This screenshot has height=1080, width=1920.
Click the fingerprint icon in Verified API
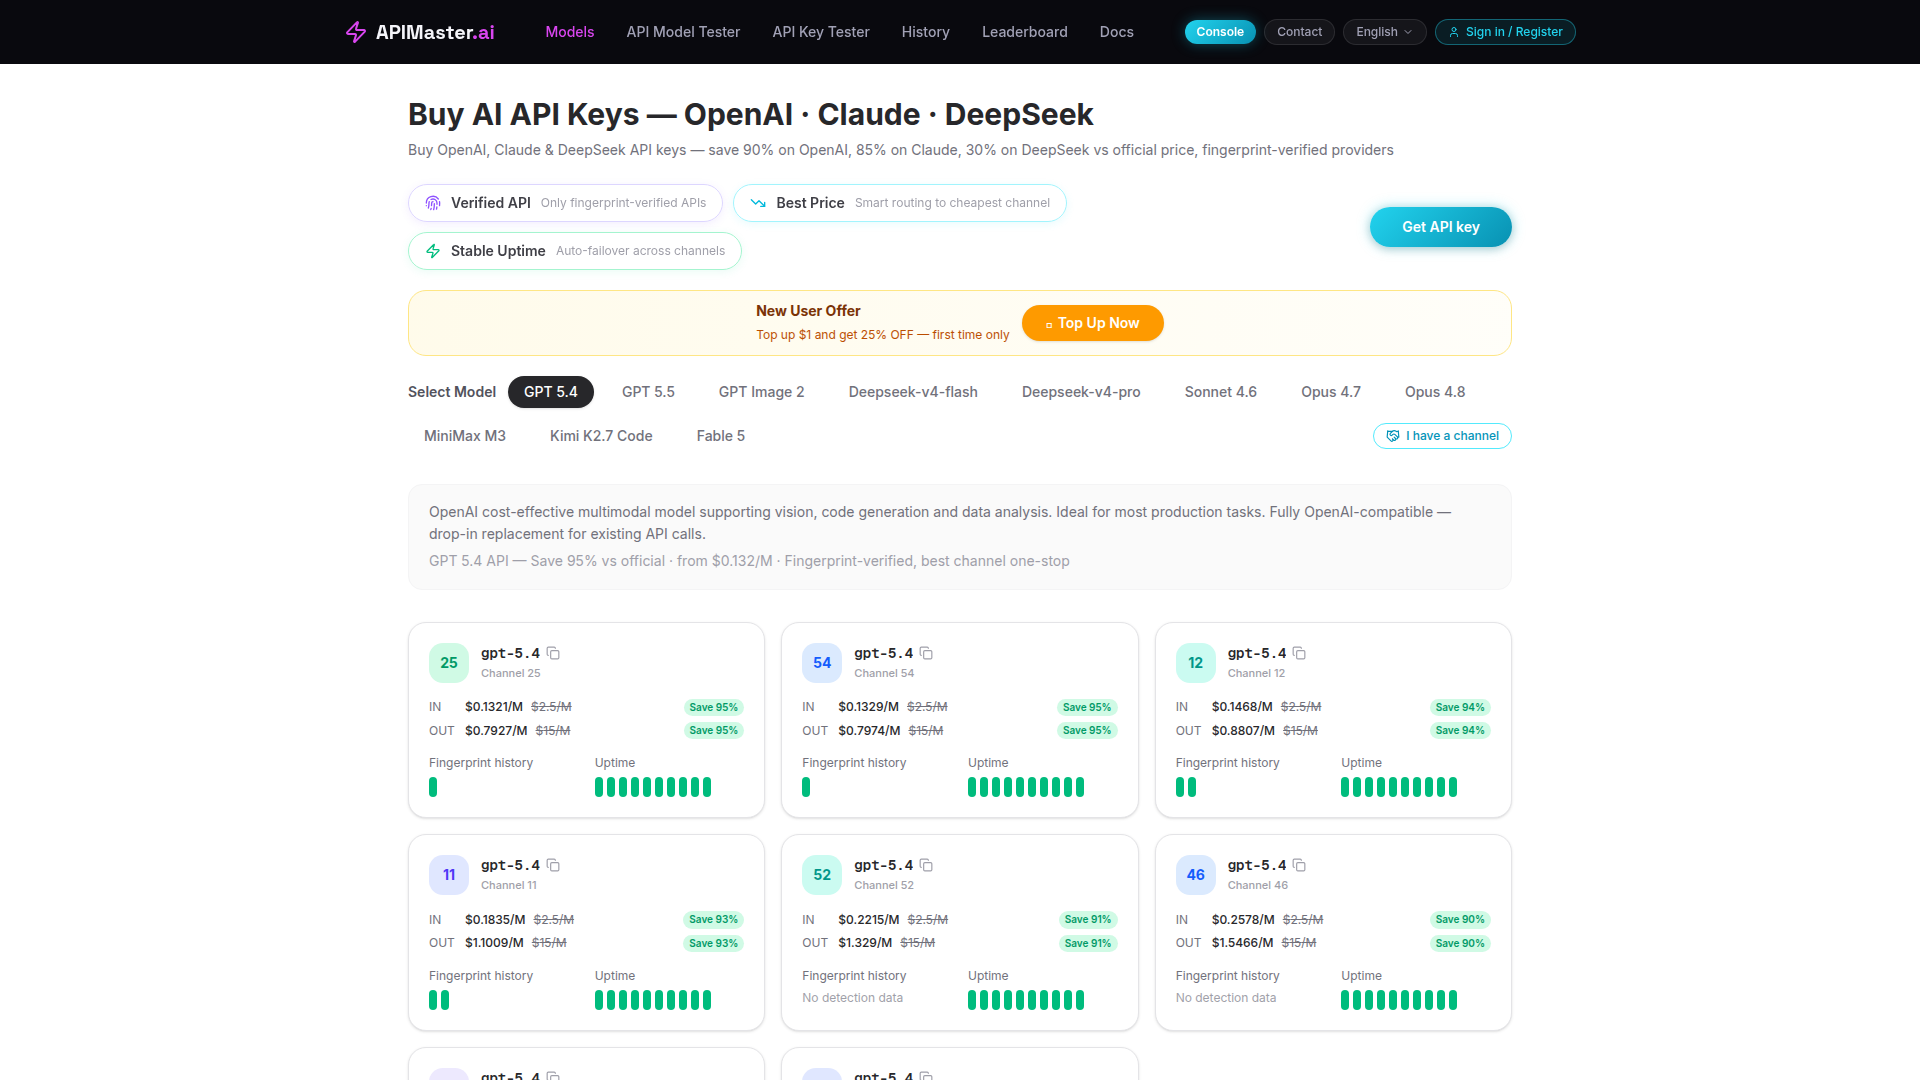tap(433, 203)
